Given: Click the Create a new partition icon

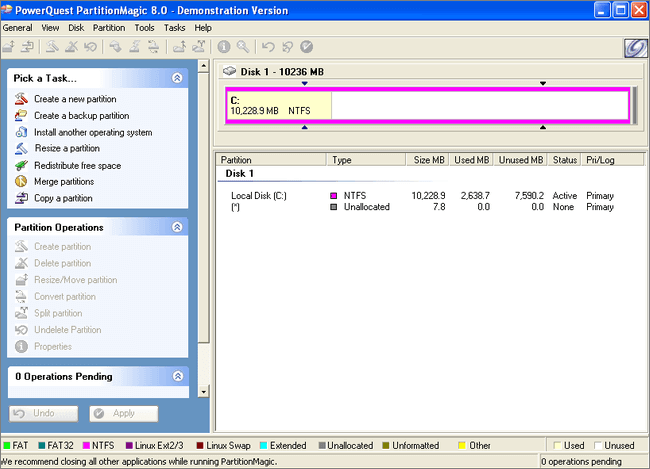Looking at the screenshot, I should click(x=22, y=99).
